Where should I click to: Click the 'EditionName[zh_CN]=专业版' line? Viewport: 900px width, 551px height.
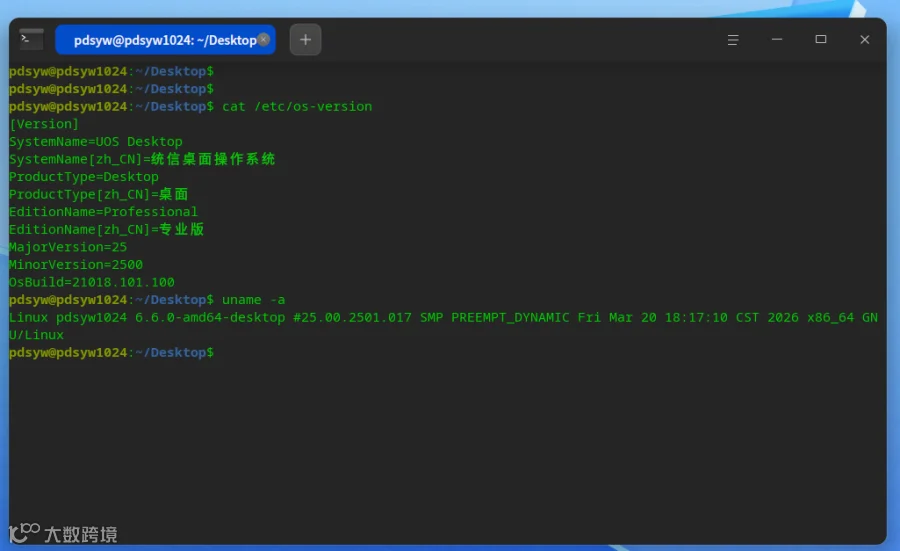(107, 229)
